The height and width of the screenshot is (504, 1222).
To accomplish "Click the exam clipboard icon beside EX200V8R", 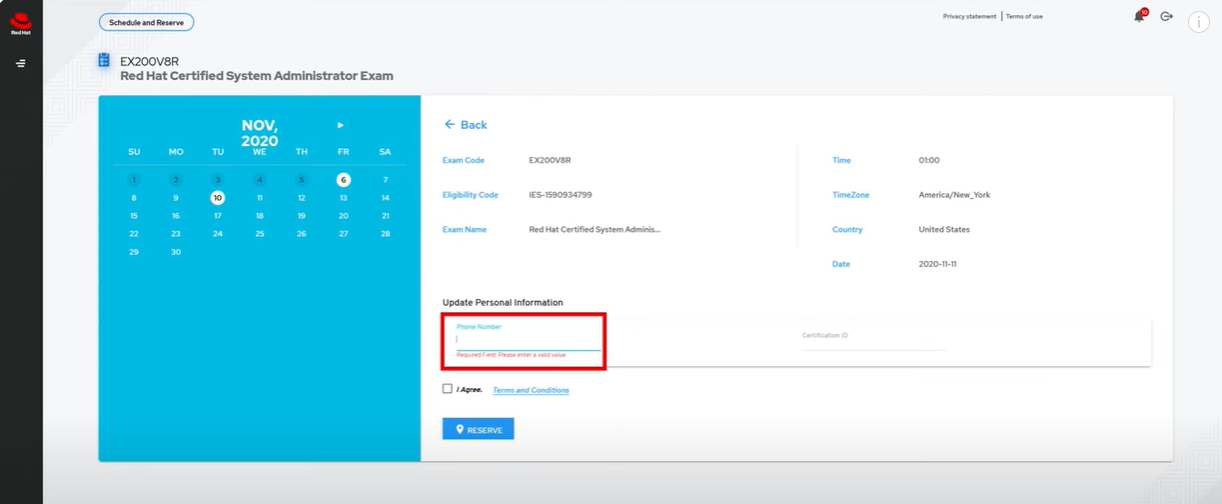I will pyautogui.click(x=104, y=61).
